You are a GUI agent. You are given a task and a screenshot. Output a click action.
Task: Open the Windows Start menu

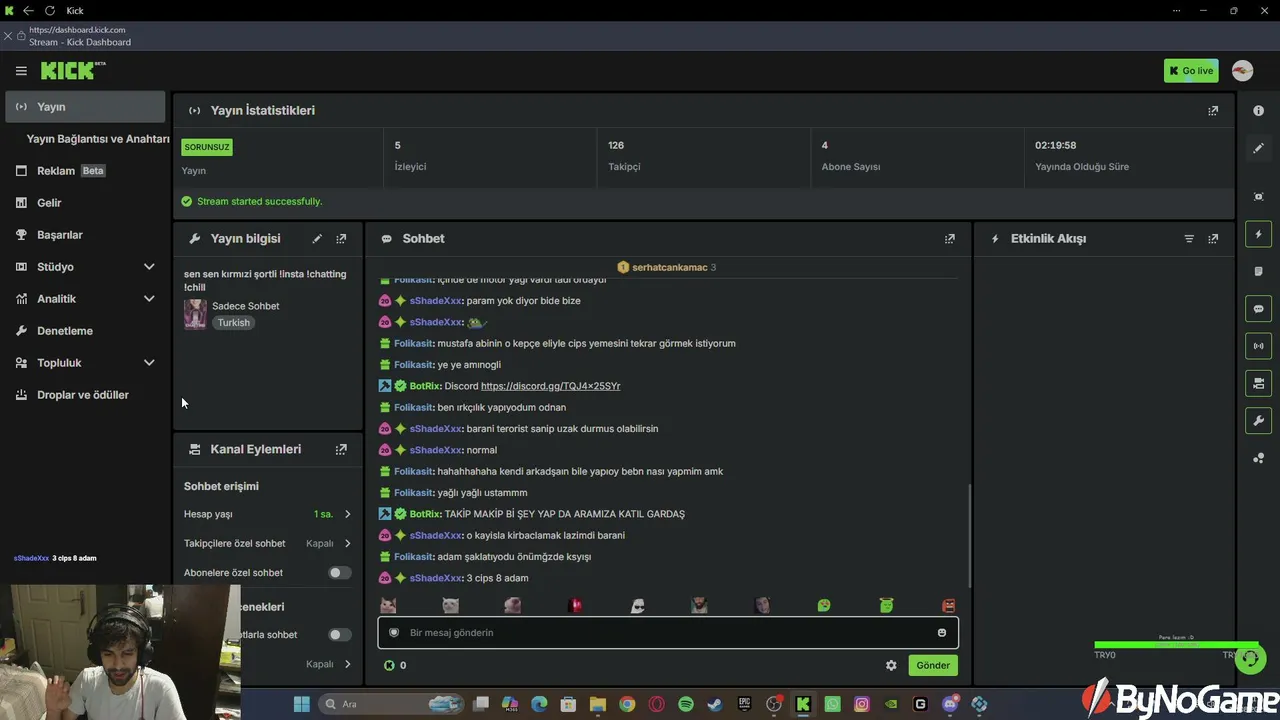(x=302, y=704)
